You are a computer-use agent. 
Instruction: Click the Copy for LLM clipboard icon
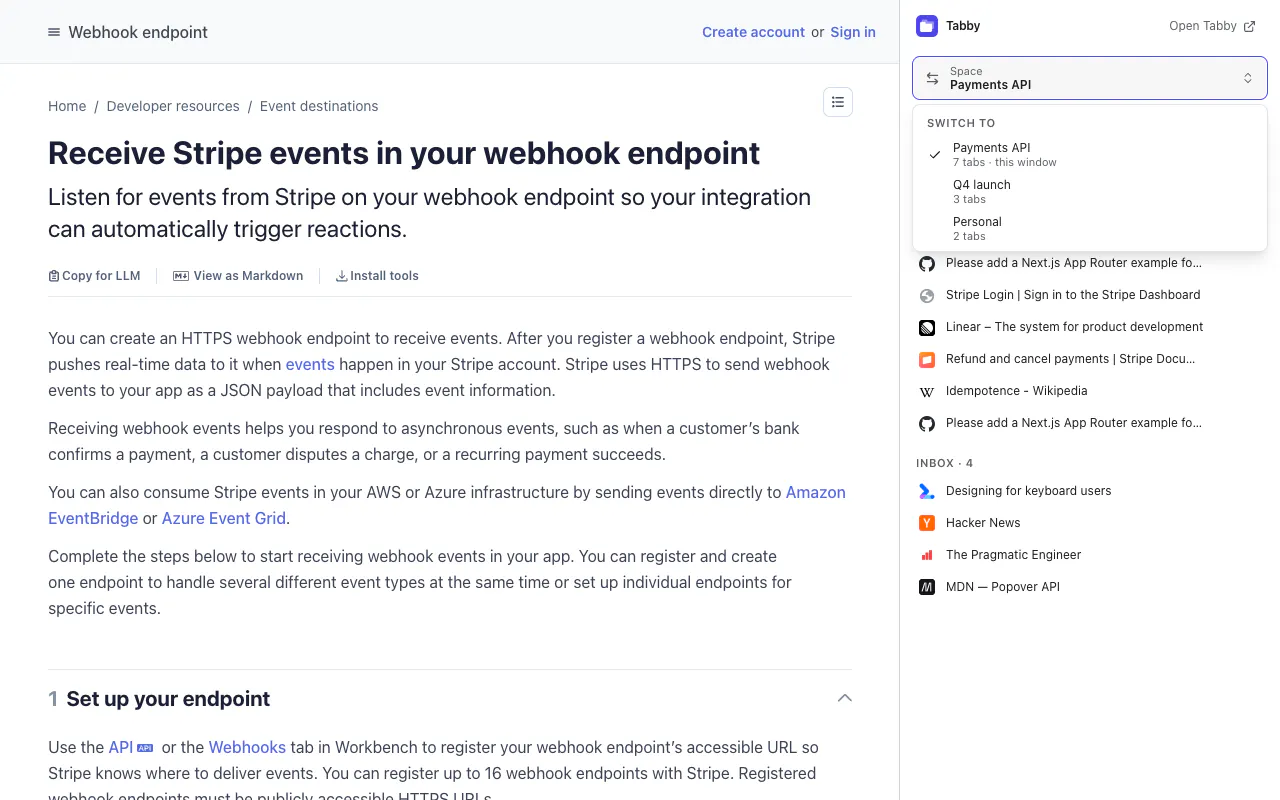54,276
